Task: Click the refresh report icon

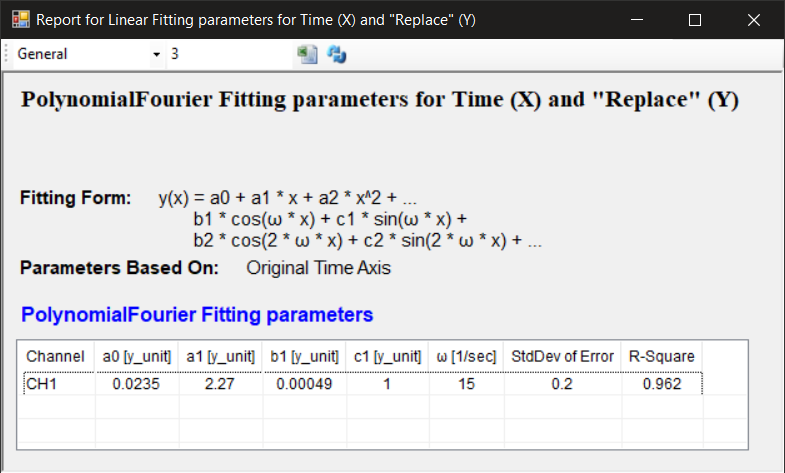Action: [x=337, y=54]
